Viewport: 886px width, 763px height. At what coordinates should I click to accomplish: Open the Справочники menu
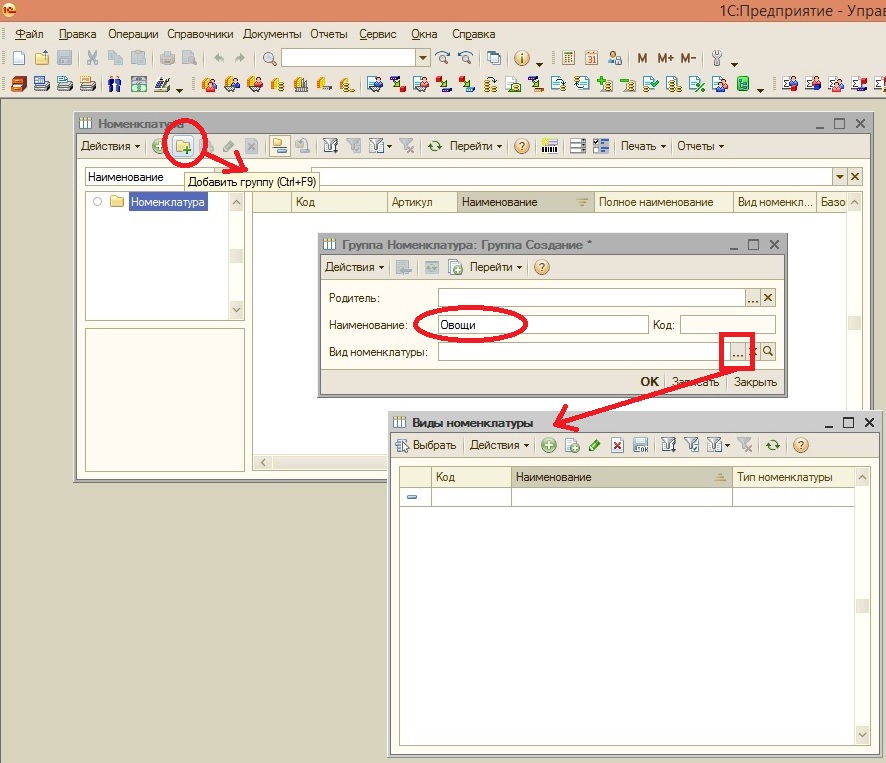tap(200, 34)
